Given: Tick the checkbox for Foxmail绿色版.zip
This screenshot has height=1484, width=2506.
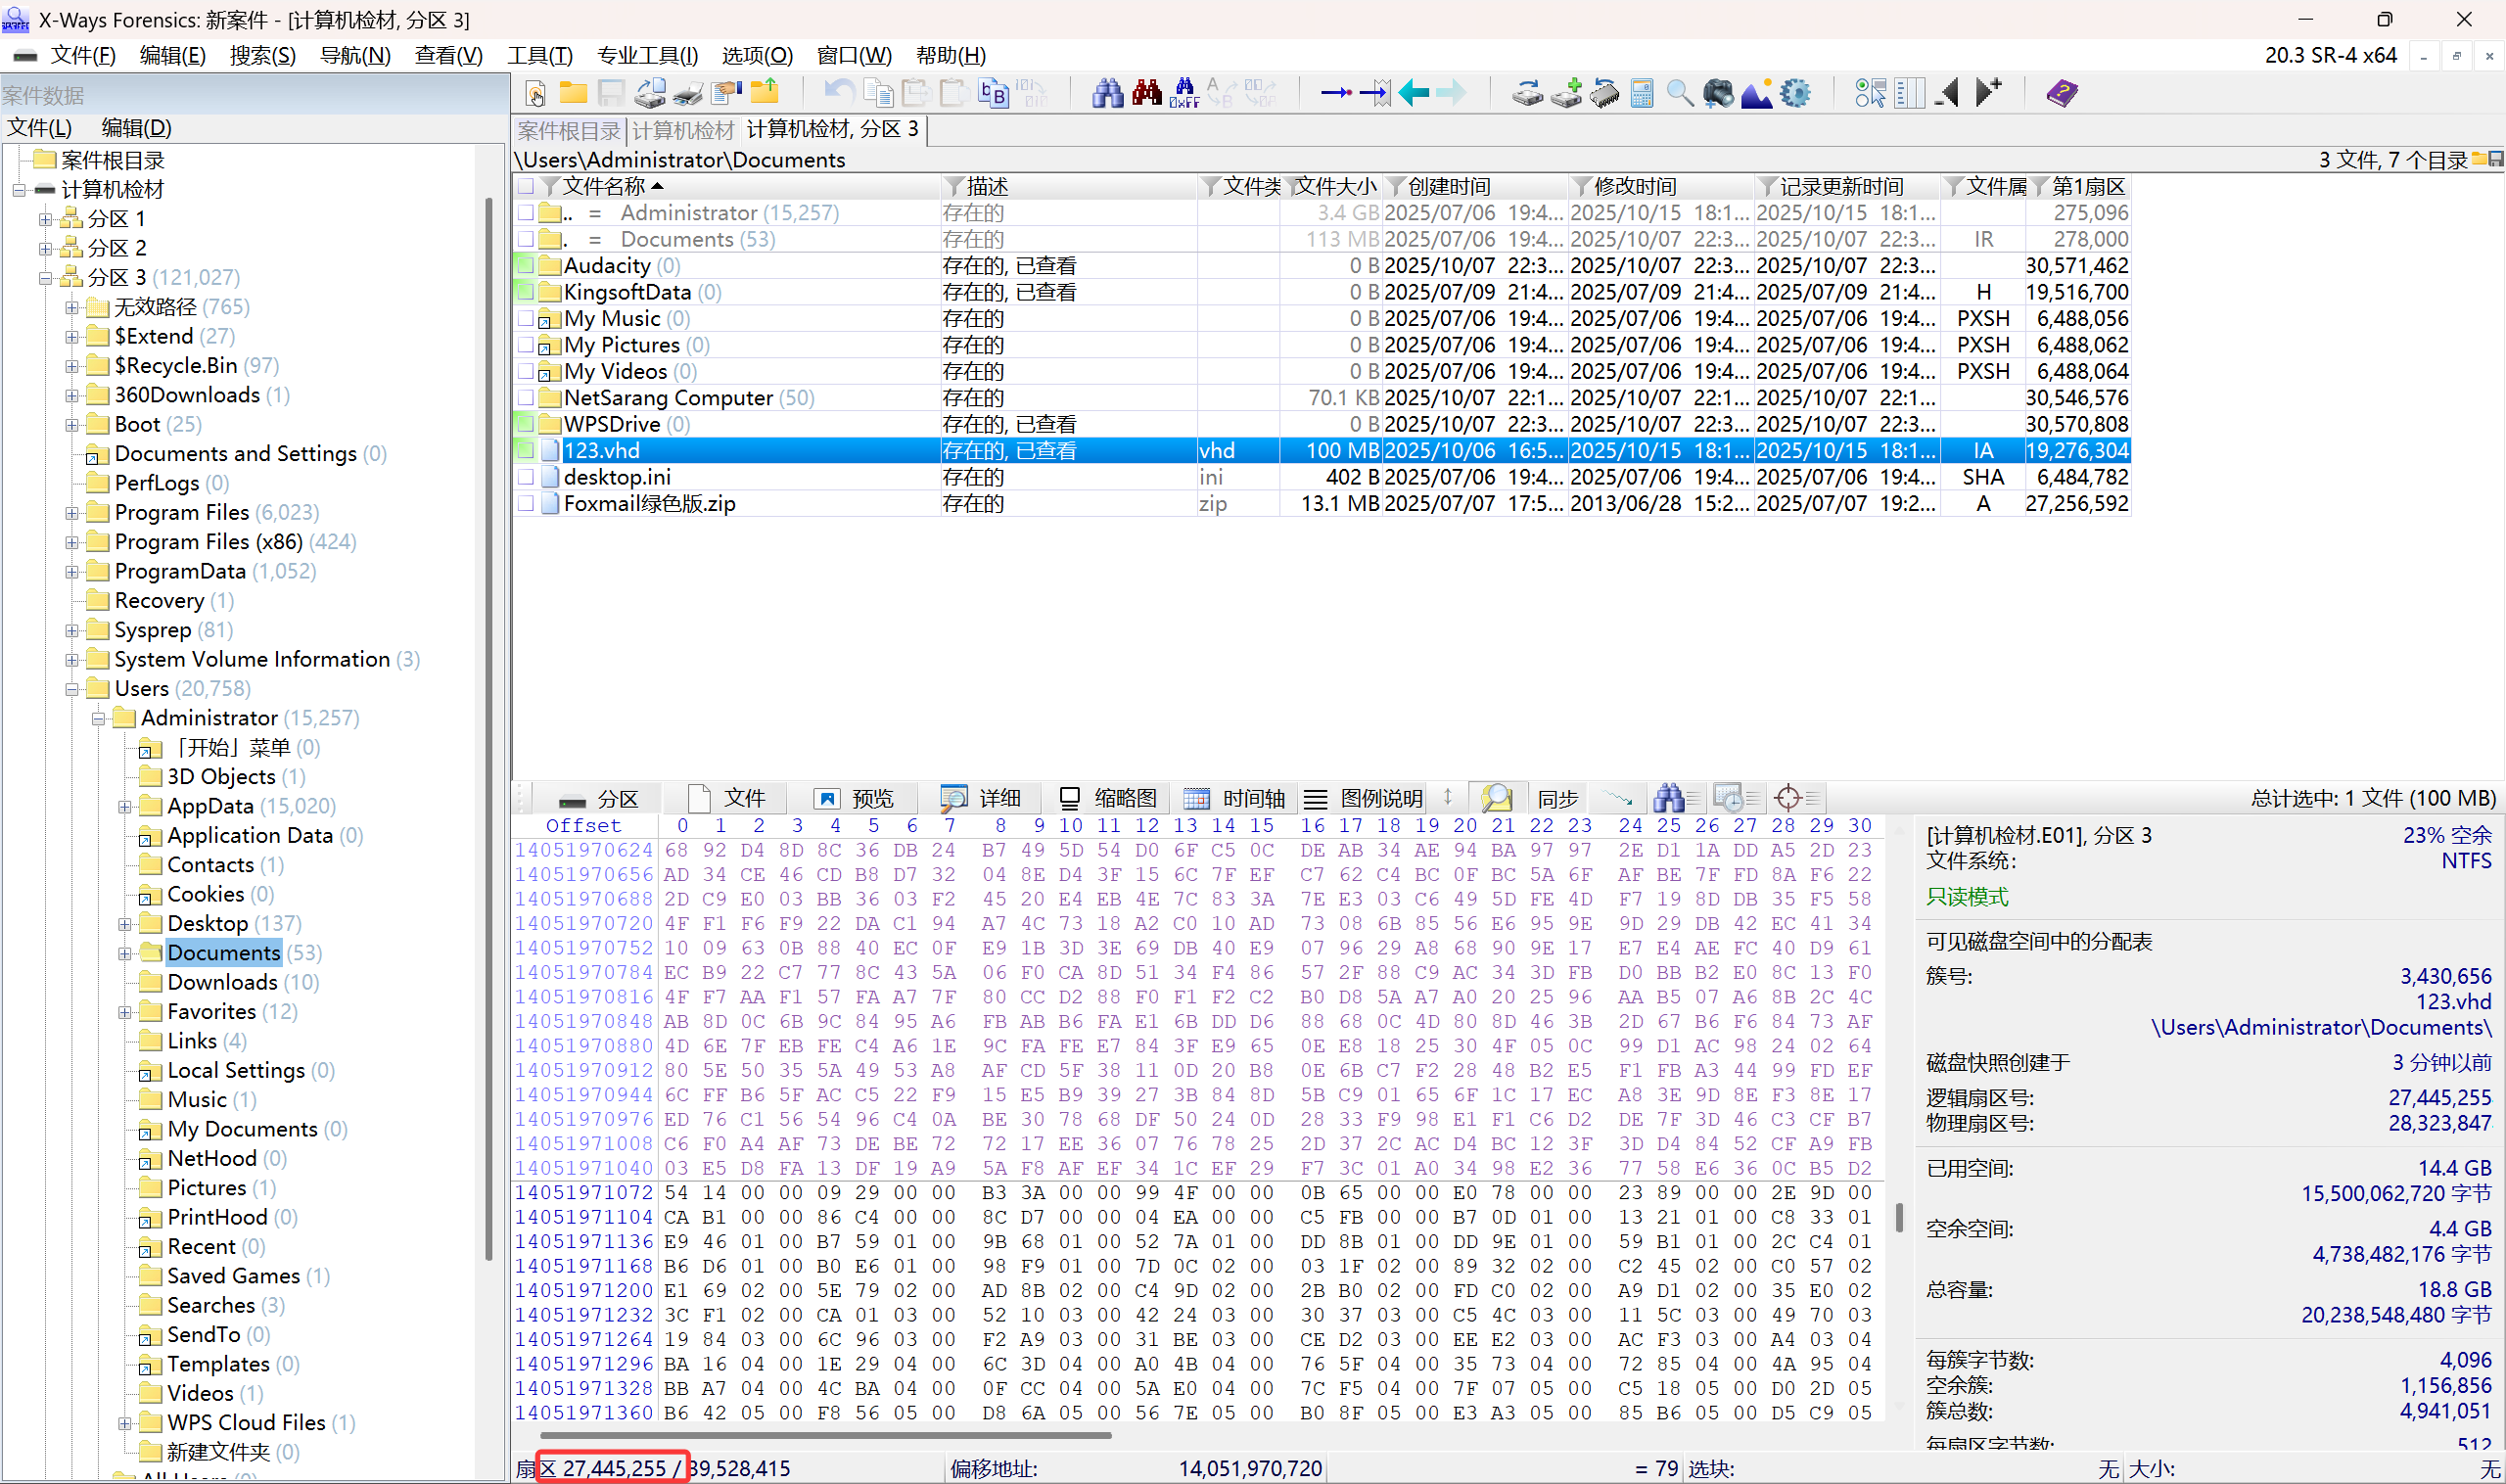Looking at the screenshot, I should 526,504.
